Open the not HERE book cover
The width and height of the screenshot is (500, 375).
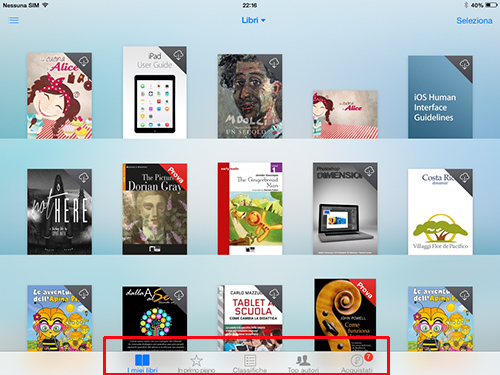point(59,212)
